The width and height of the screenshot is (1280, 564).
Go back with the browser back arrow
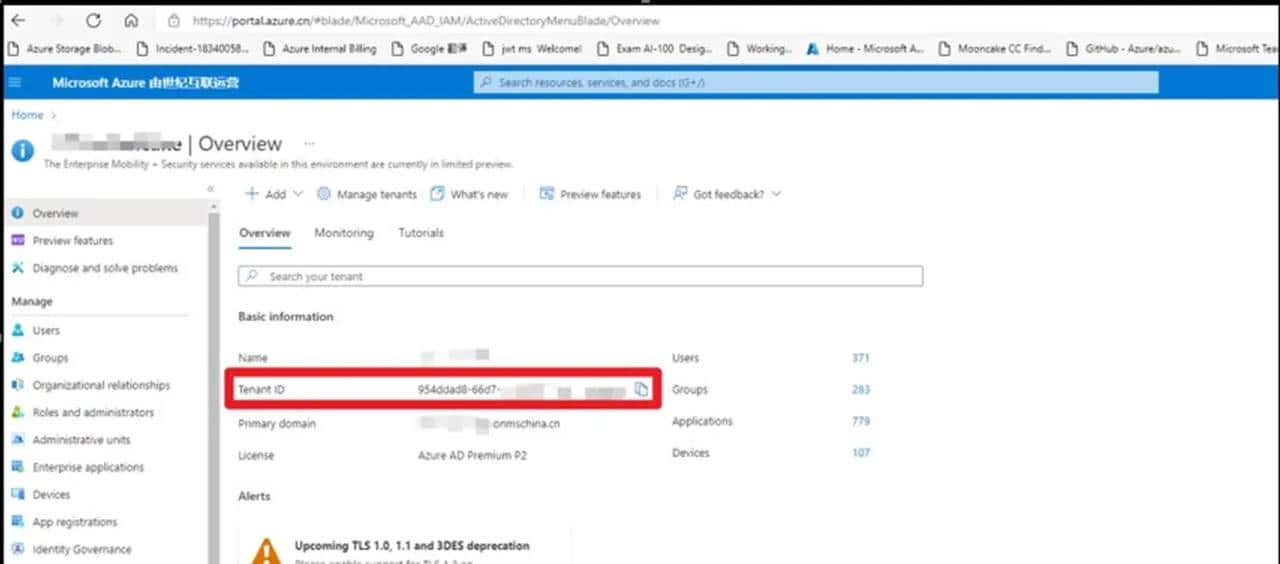point(18,20)
